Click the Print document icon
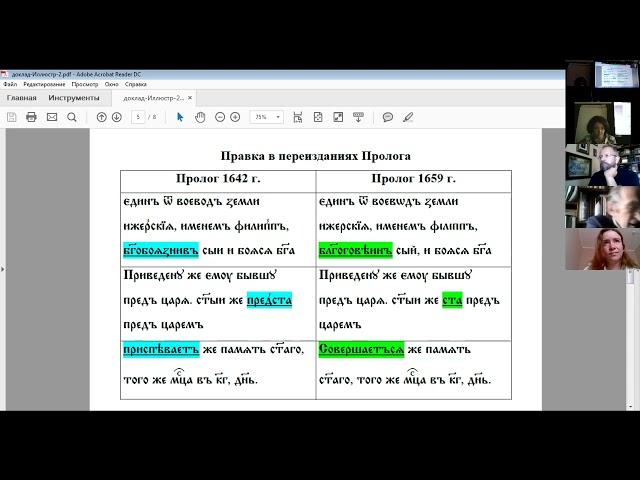 [x=32, y=117]
